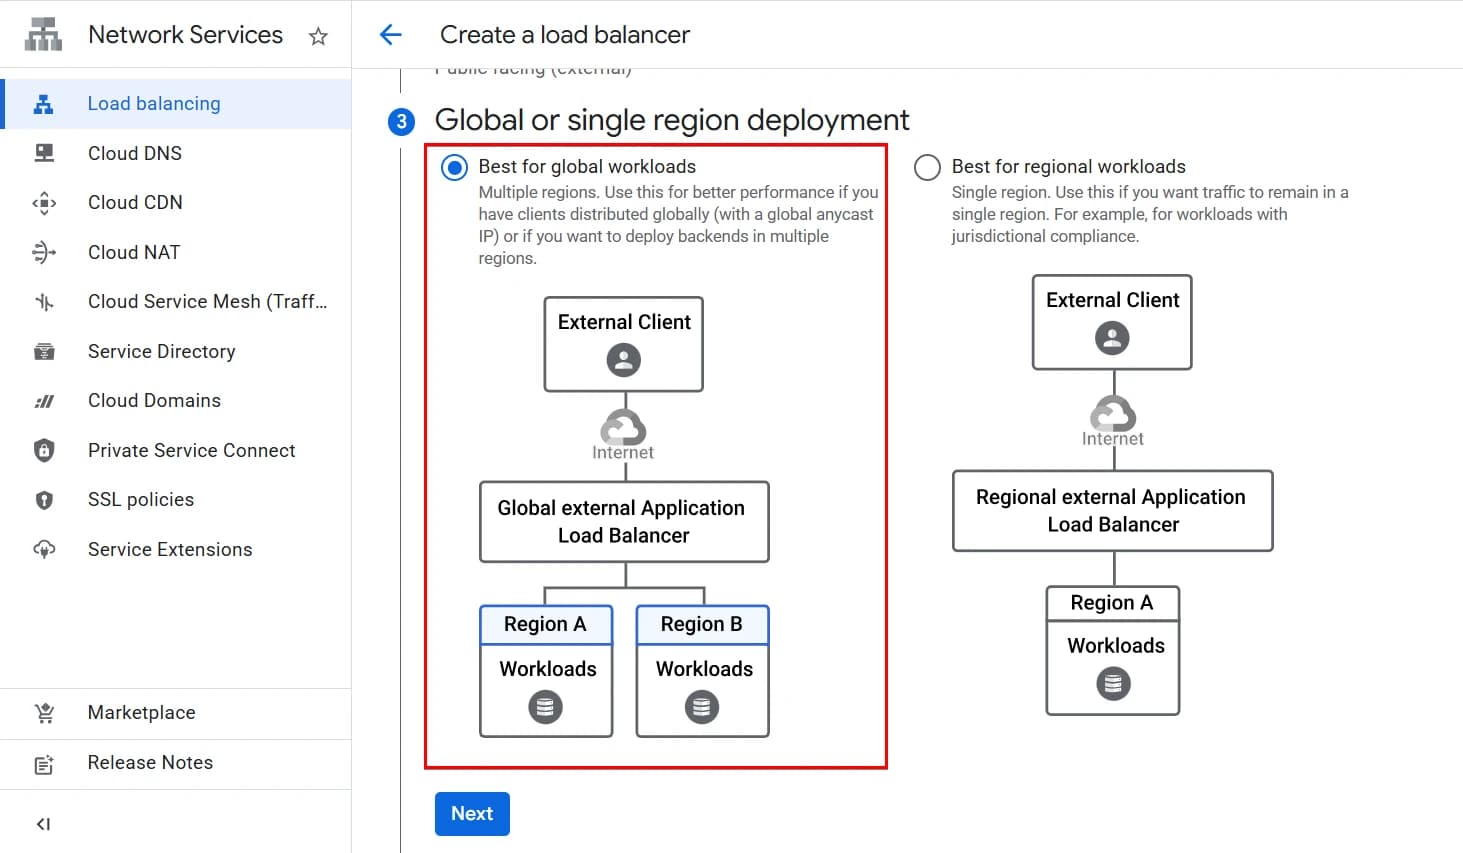Open Service Extensions

[x=170, y=549]
